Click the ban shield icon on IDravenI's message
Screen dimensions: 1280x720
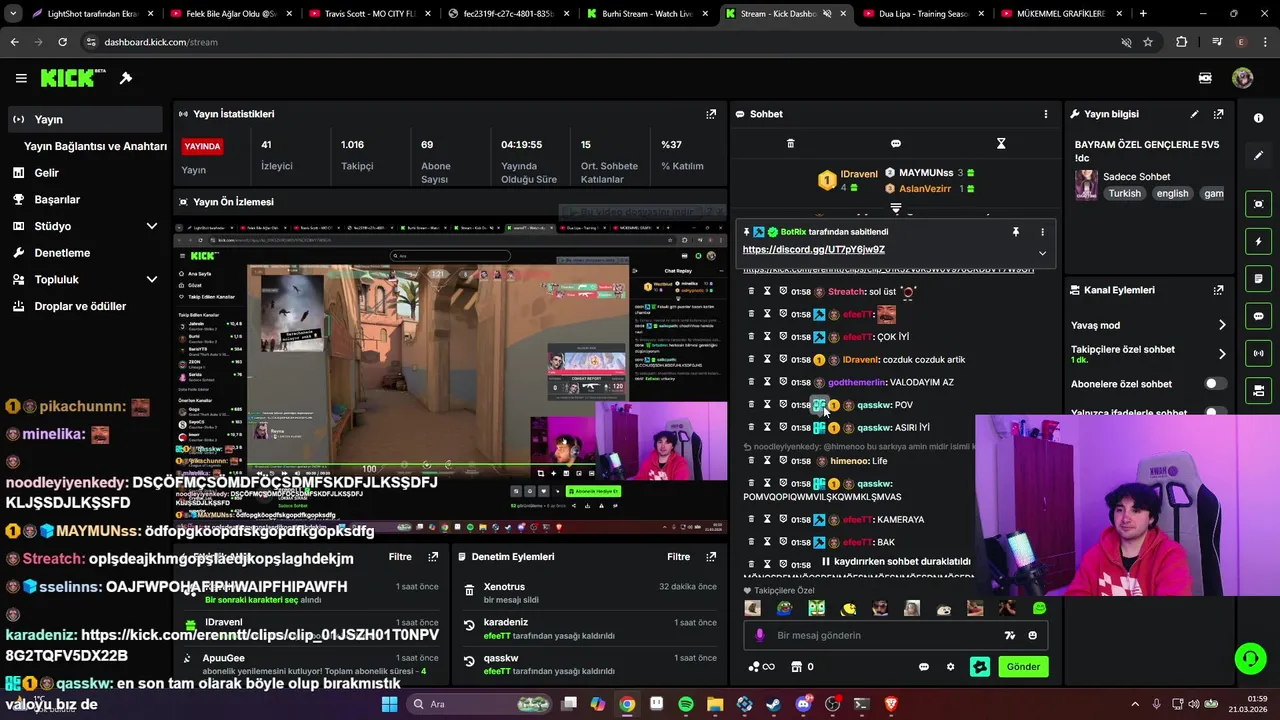[x=783, y=359]
